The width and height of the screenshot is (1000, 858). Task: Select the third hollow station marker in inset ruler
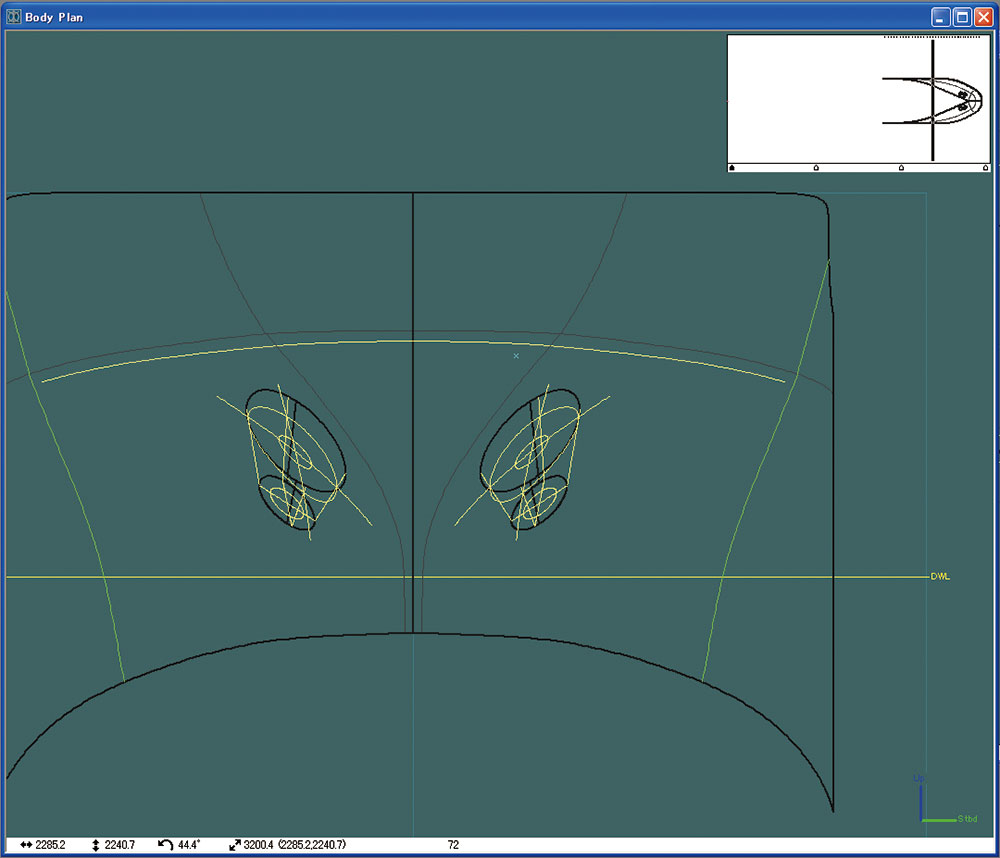tap(901, 168)
